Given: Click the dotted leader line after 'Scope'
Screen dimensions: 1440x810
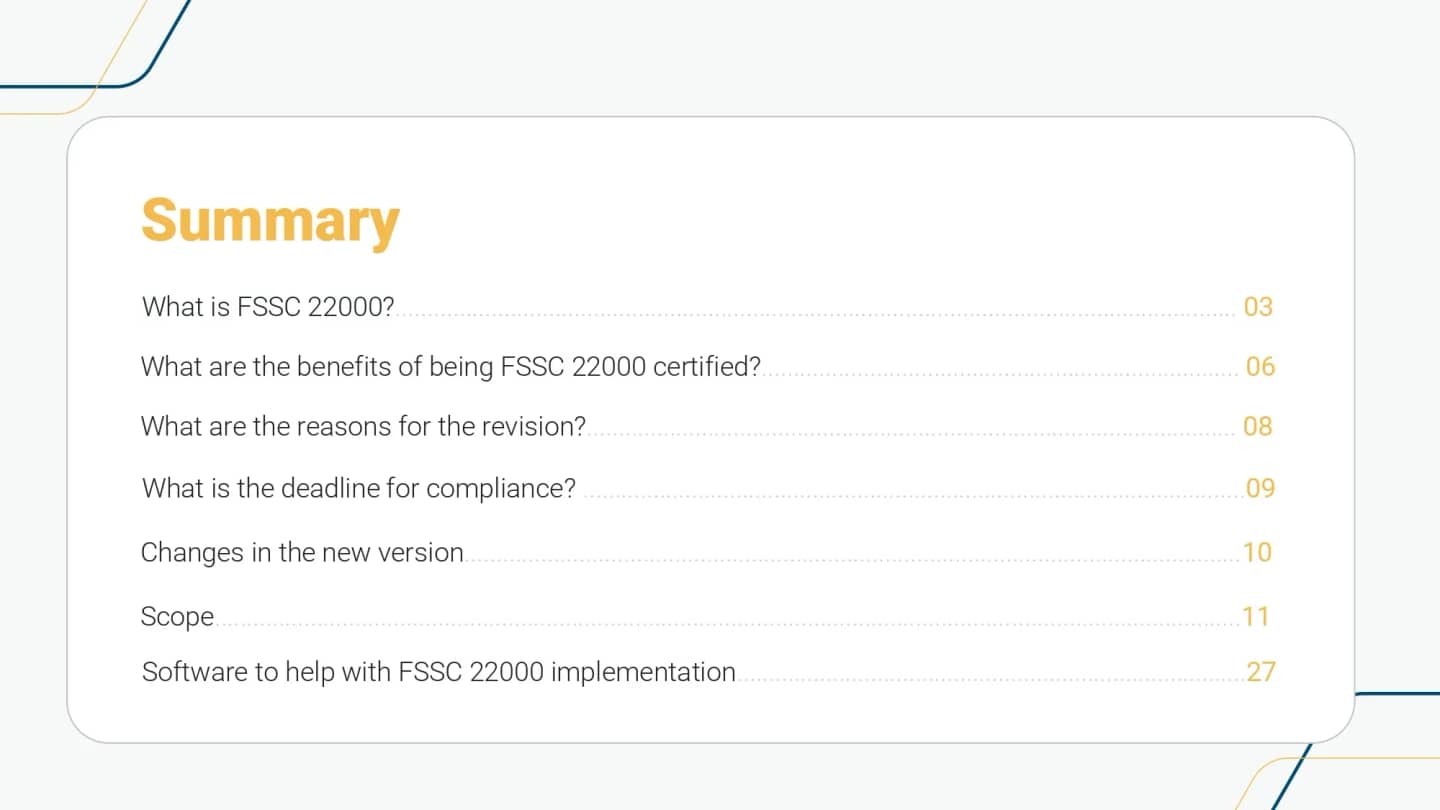Looking at the screenshot, I should pyautogui.click(x=725, y=625).
